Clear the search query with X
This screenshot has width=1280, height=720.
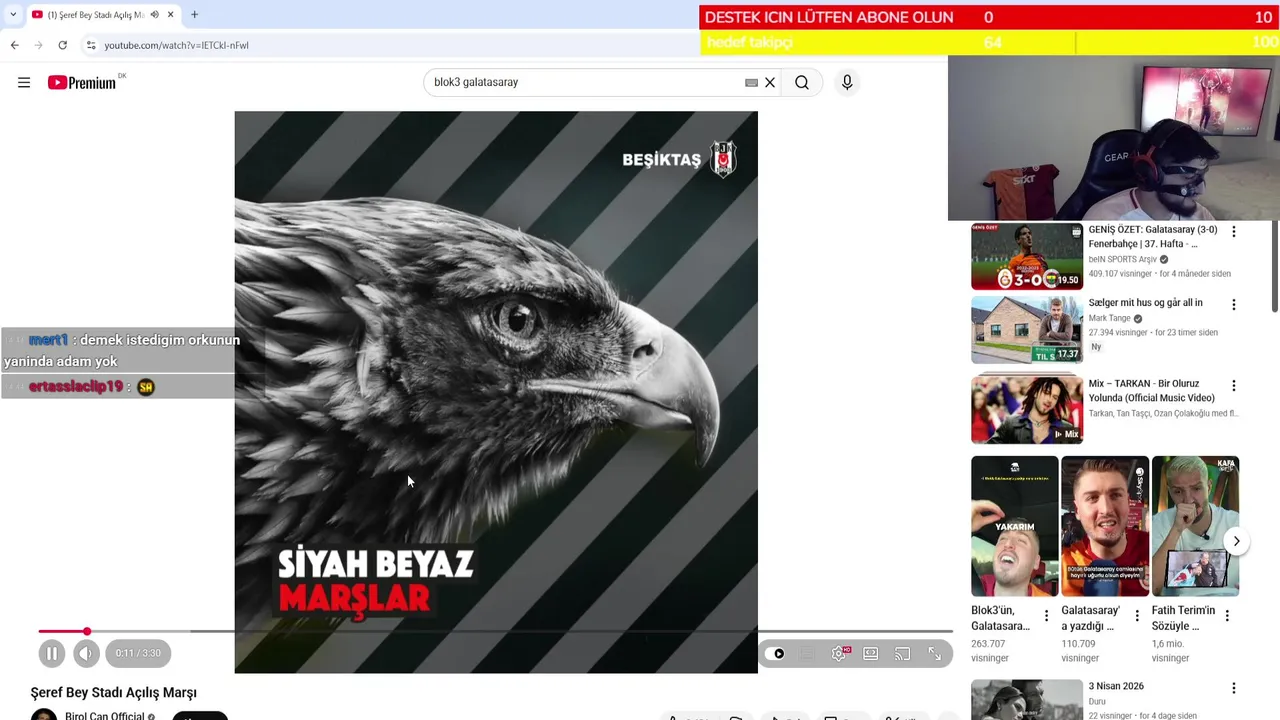pos(770,83)
